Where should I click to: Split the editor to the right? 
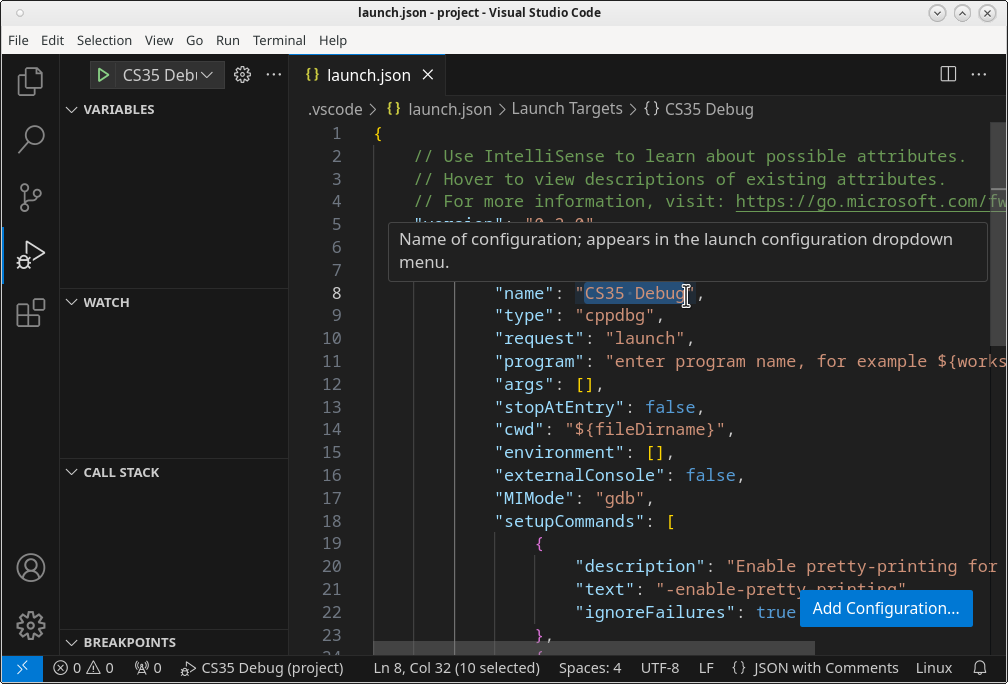(x=948, y=75)
